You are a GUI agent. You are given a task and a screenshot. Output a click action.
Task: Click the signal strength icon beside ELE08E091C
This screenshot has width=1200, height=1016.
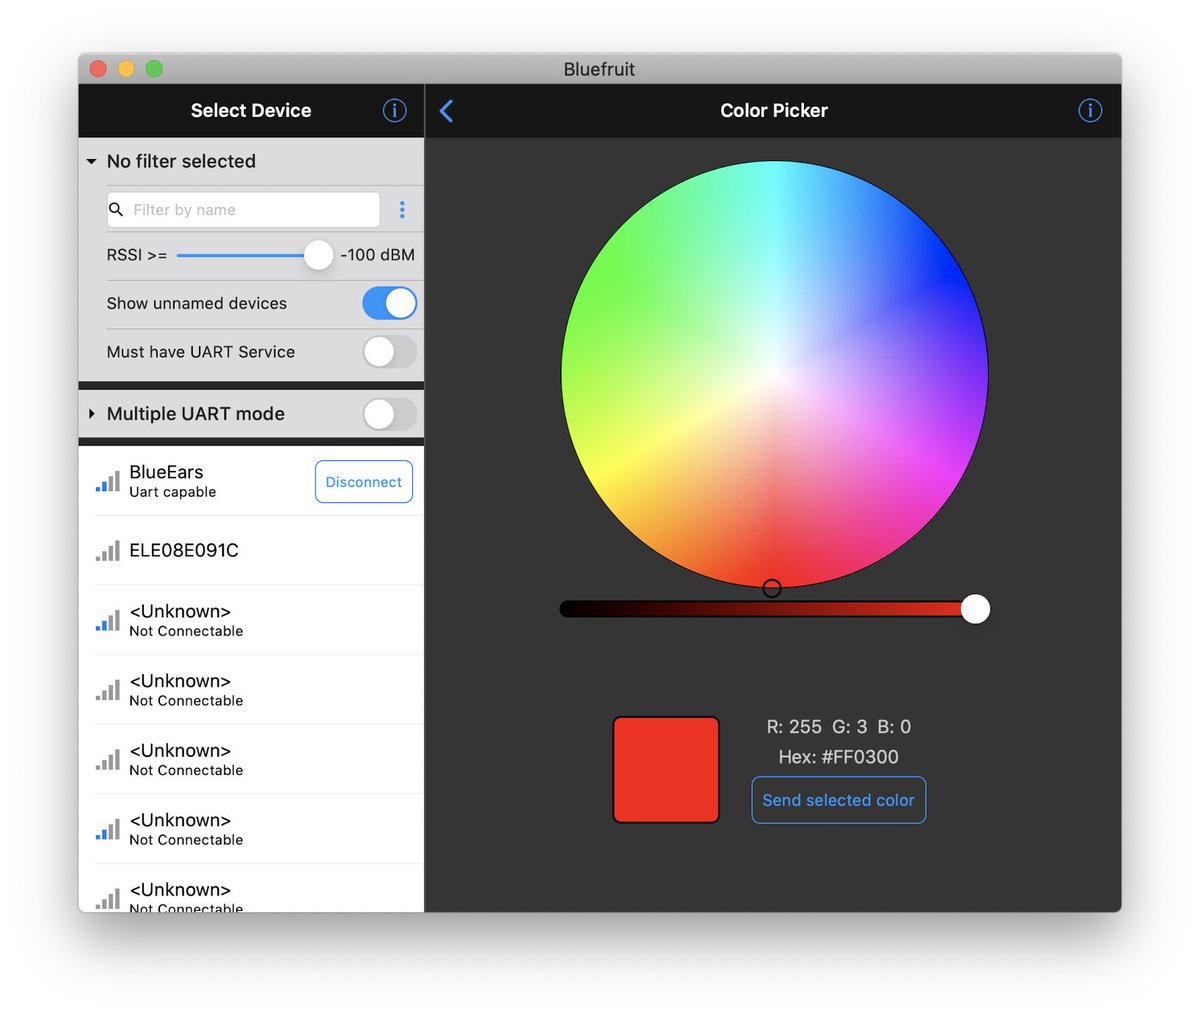point(107,551)
